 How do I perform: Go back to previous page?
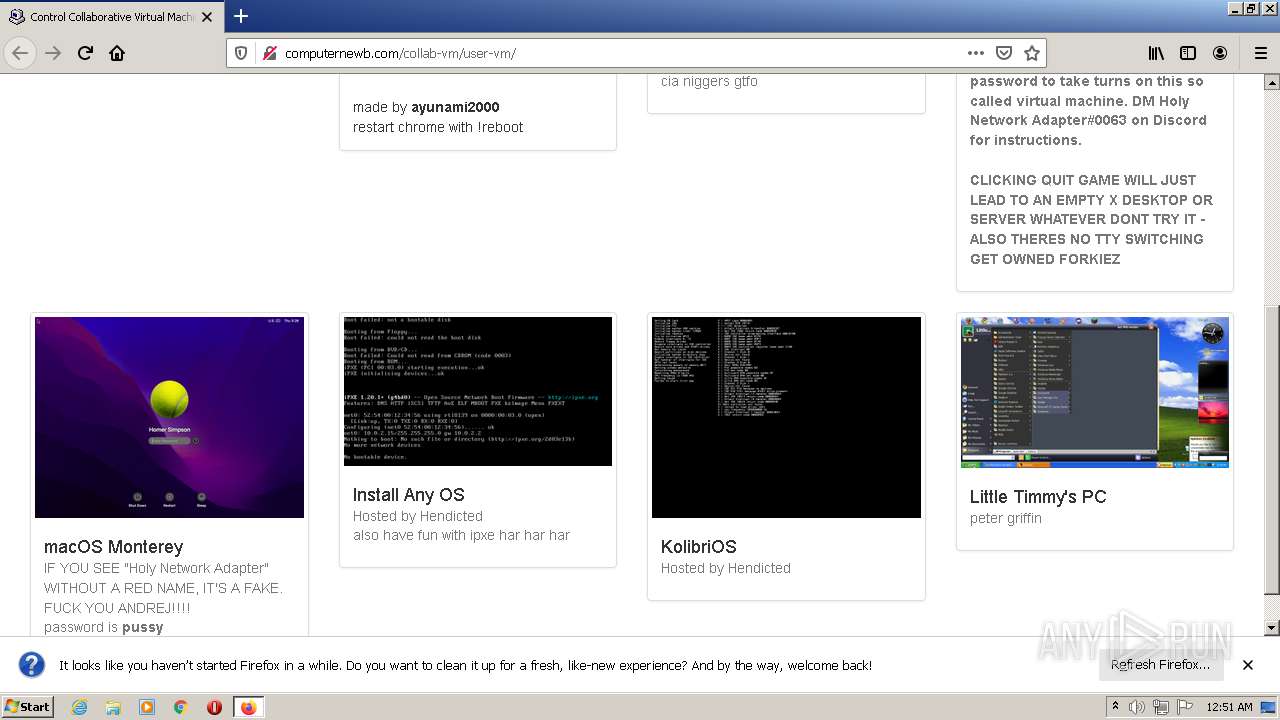[20, 53]
